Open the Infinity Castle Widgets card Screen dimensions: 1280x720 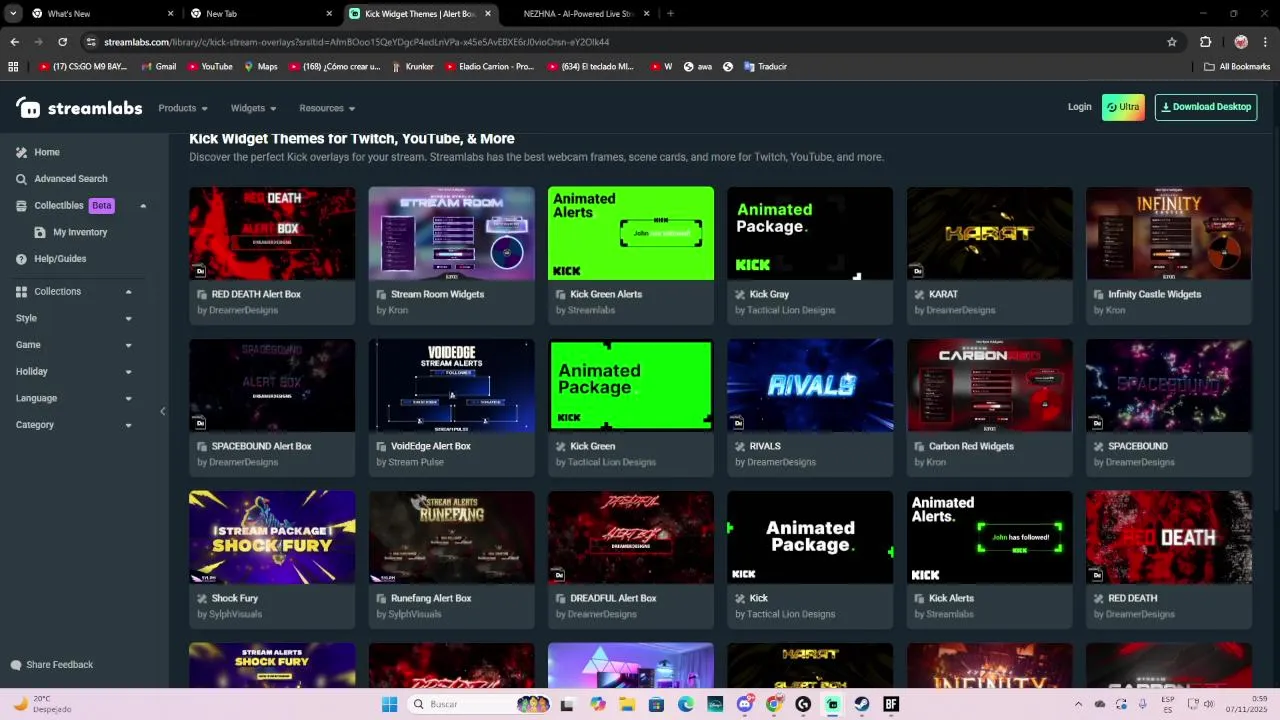pos(1169,255)
